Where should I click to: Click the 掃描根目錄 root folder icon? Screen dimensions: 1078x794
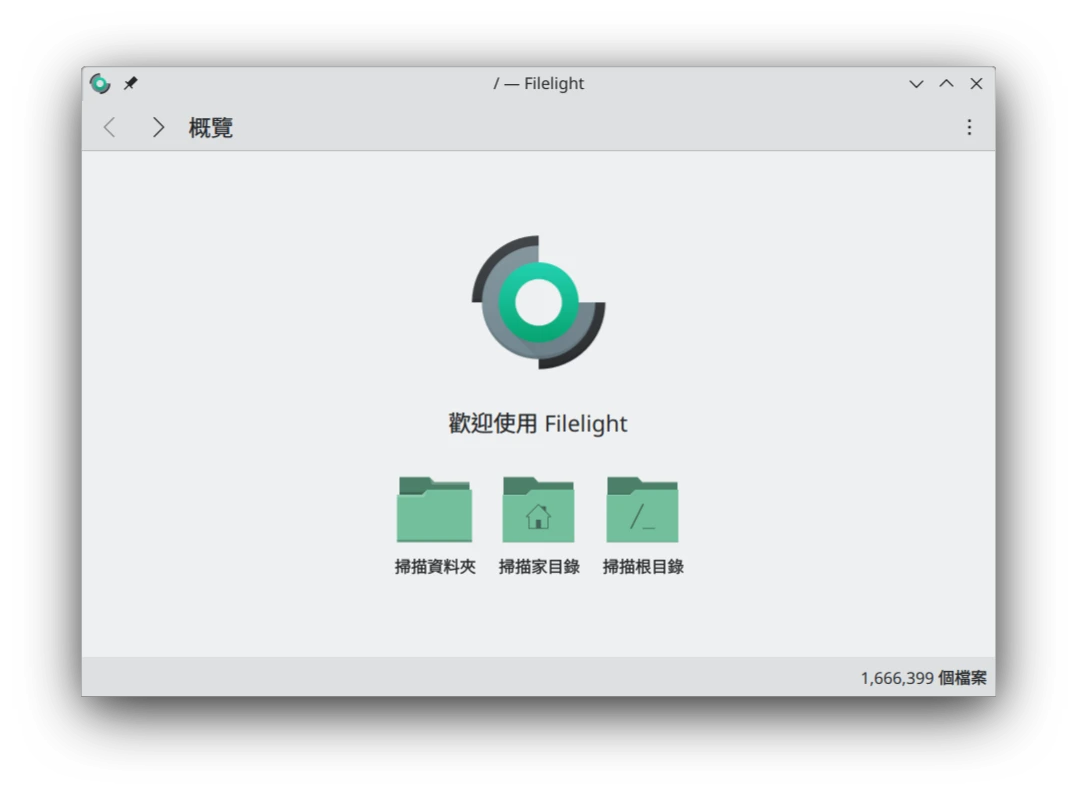[x=642, y=509]
